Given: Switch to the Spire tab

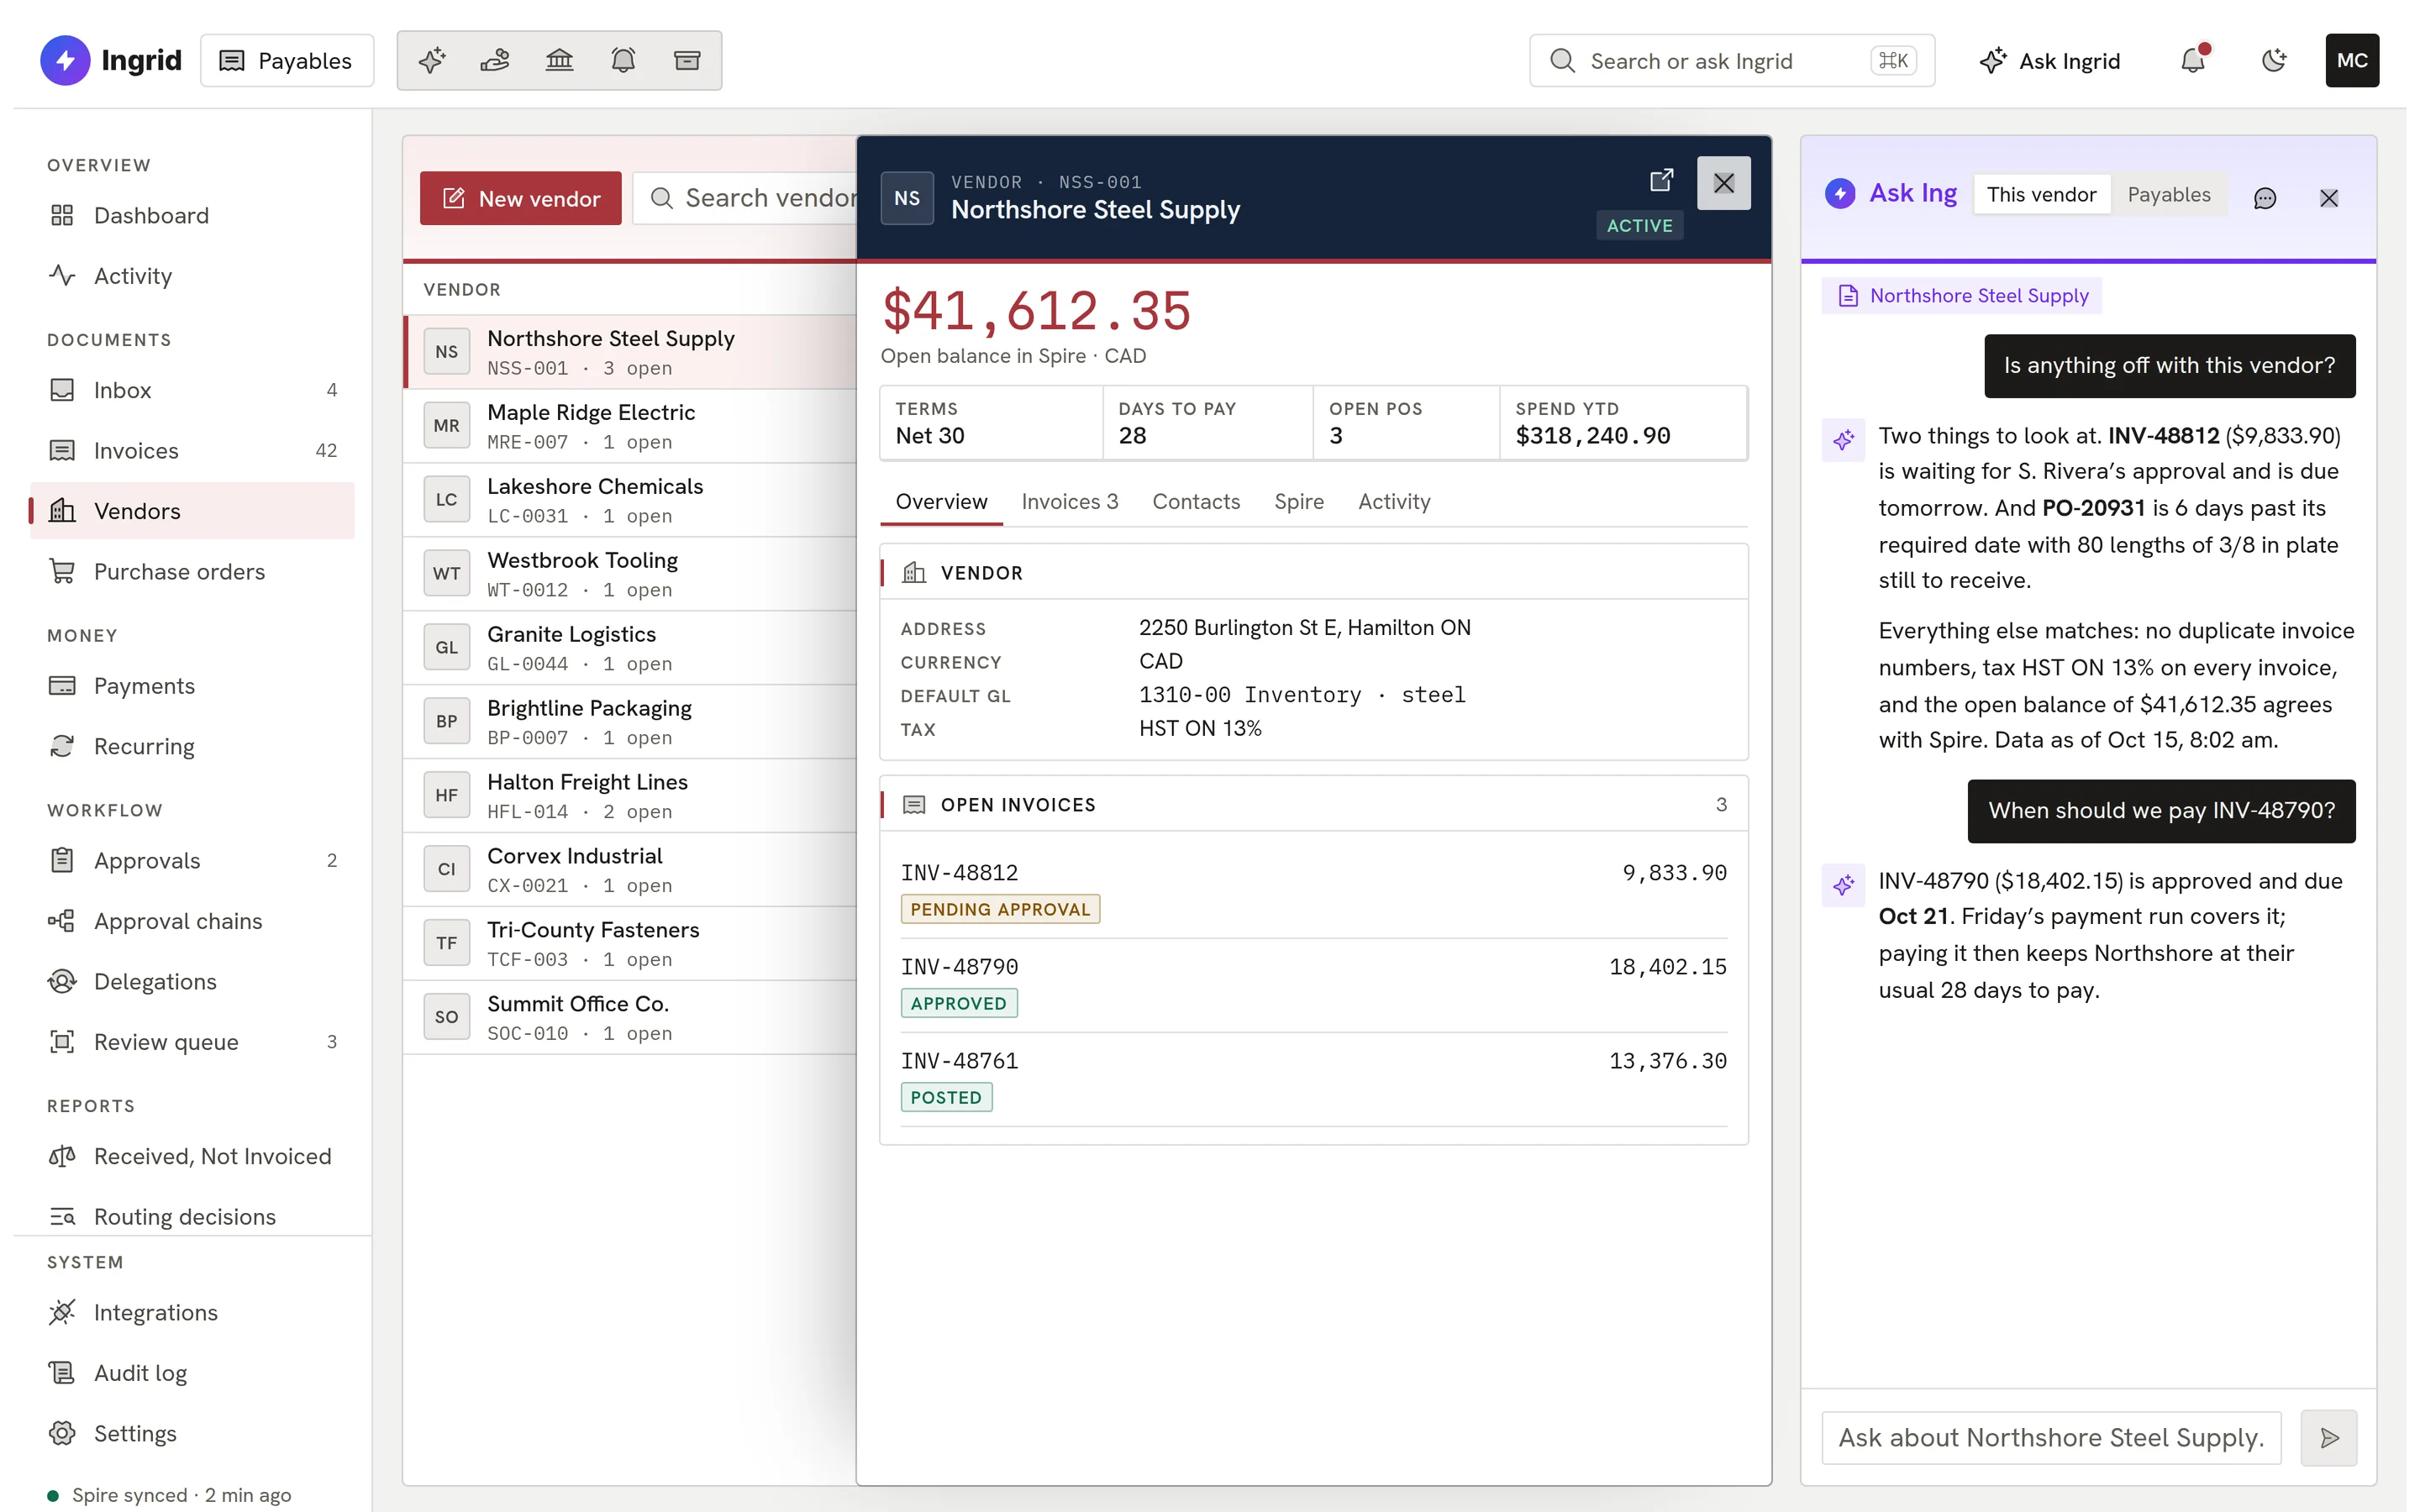Looking at the screenshot, I should click(x=1299, y=502).
